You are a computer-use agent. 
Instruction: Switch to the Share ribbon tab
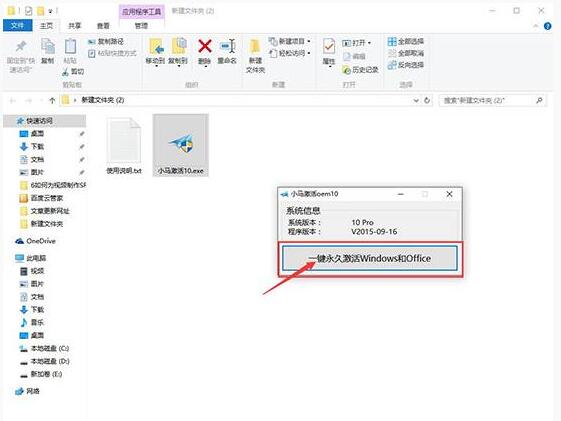[74, 26]
